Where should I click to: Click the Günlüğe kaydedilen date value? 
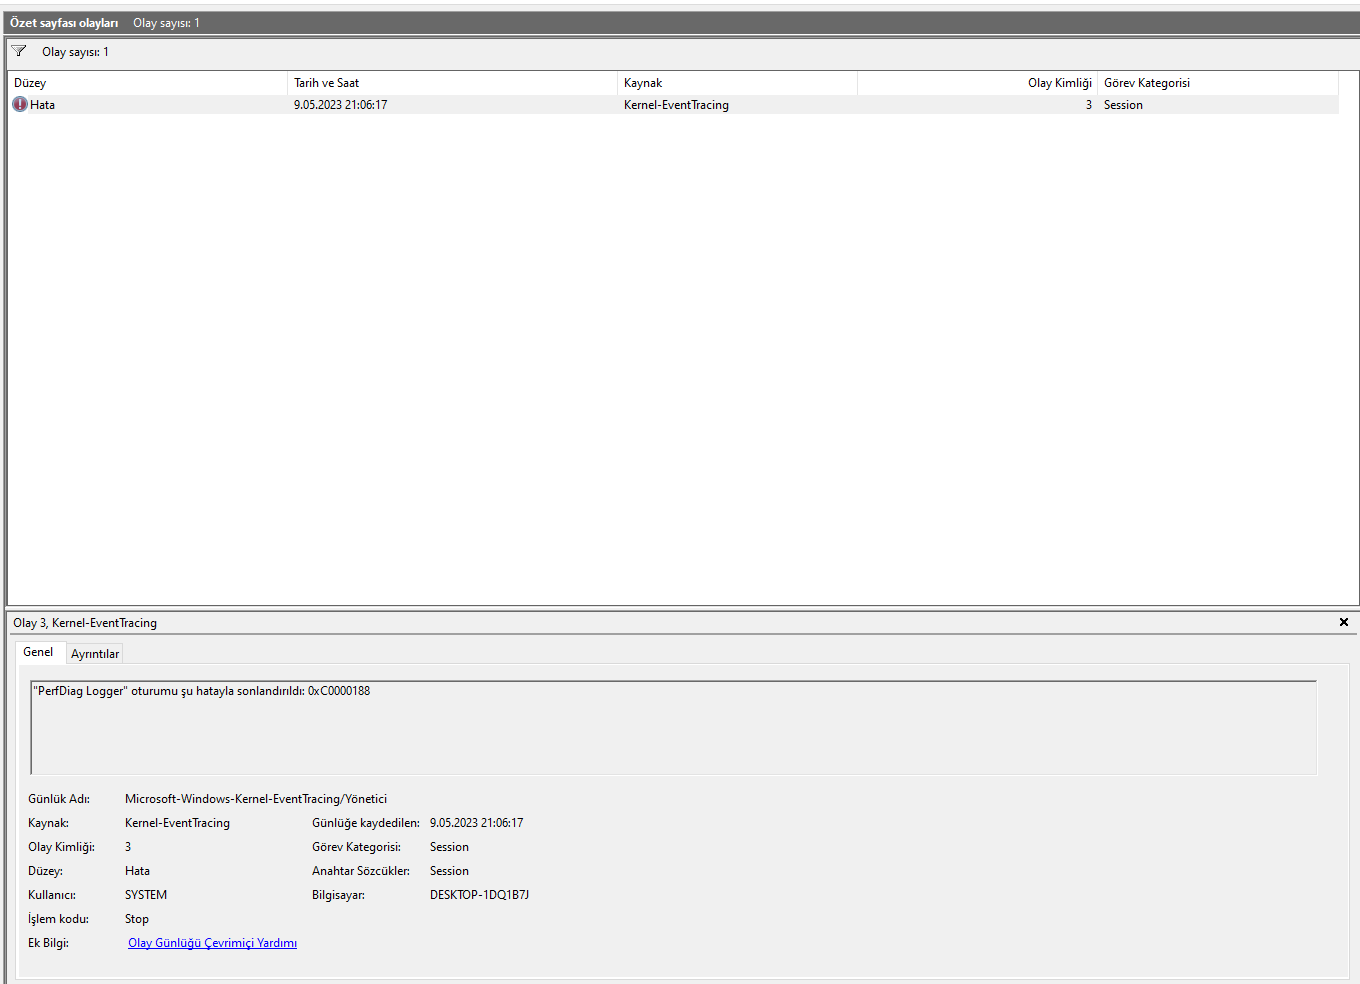pyautogui.click(x=476, y=823)
